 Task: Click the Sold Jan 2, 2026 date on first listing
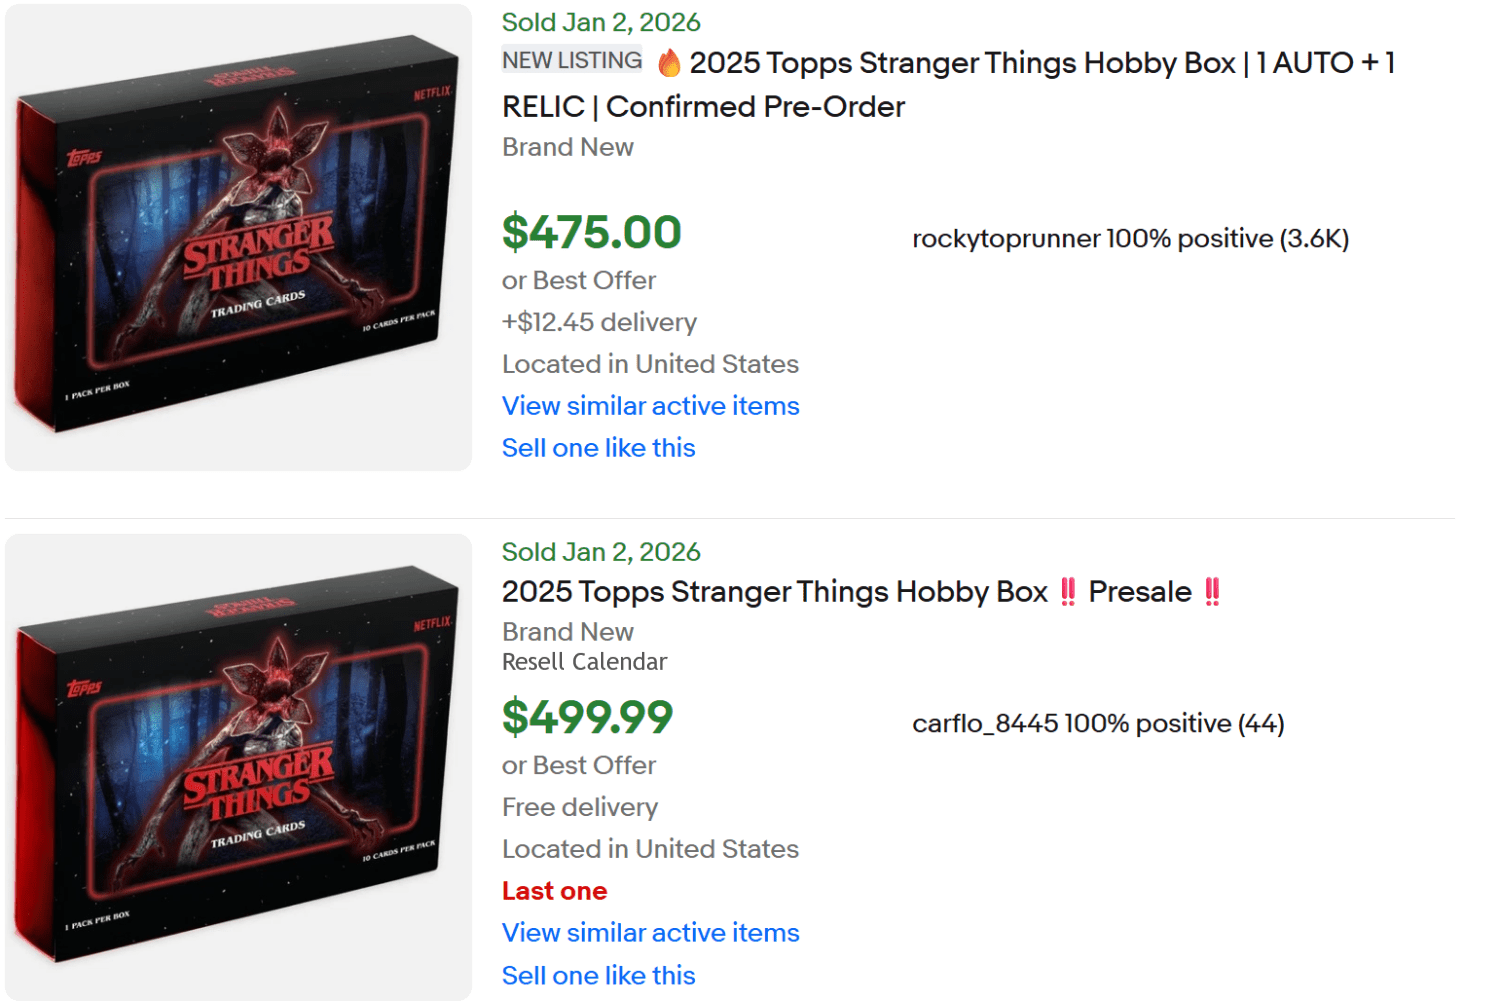click(600, 21)
